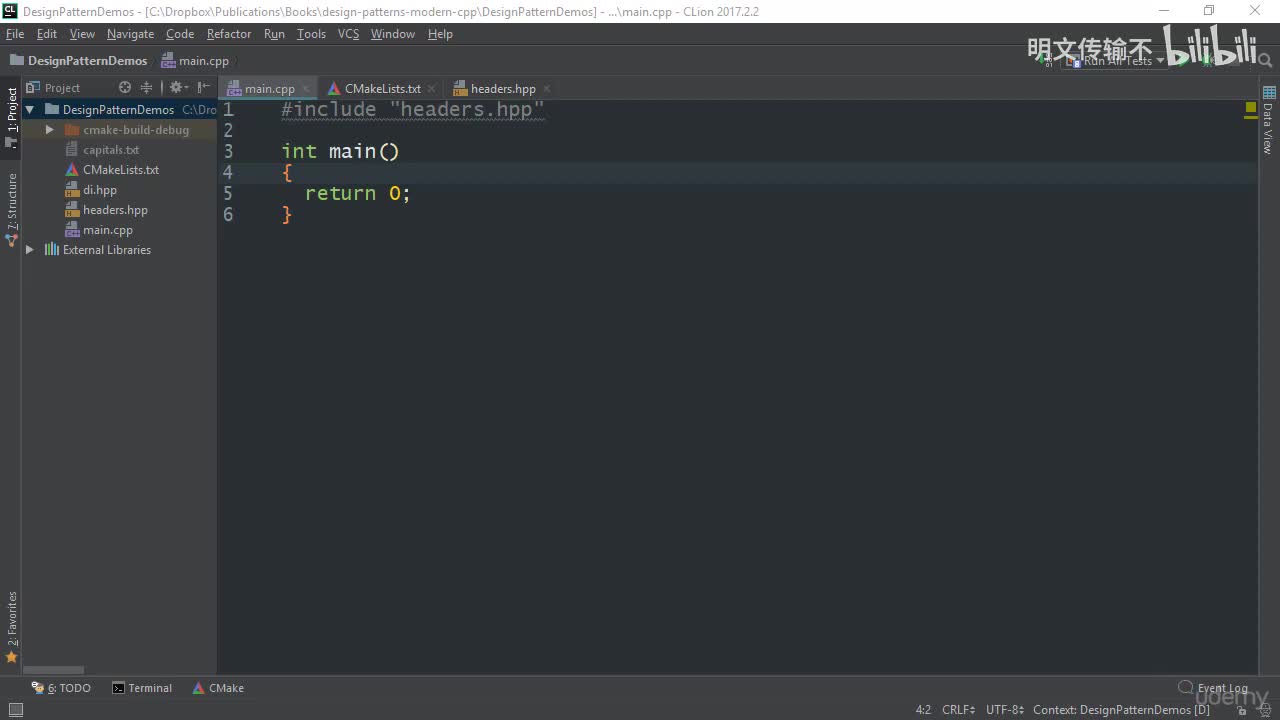Viewport: 1280px width, 720px height.
Task: Open the Terminal tool window
Action: [x=142, y=688]
